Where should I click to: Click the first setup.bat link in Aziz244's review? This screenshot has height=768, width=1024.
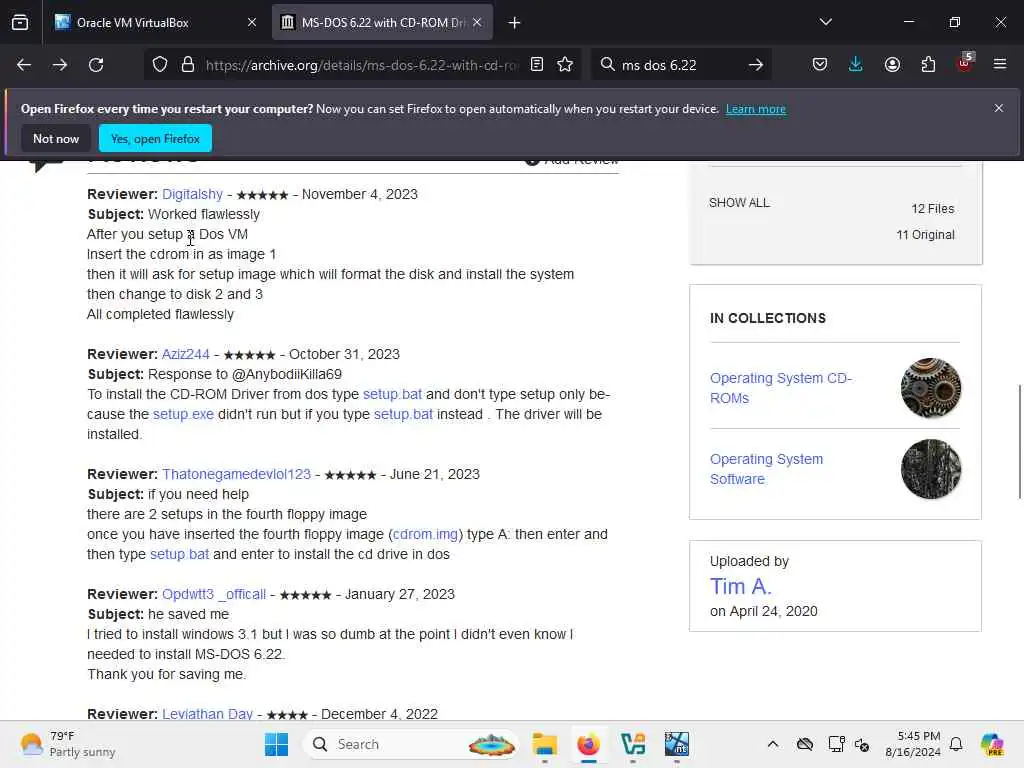pyautogui.click(x=392, y=394)
